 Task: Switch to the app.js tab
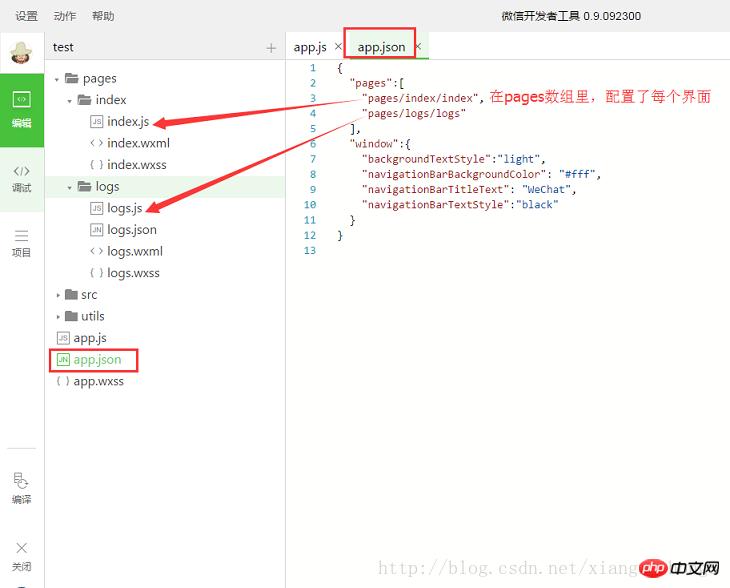pyautogui.click(x=310, y=47)
